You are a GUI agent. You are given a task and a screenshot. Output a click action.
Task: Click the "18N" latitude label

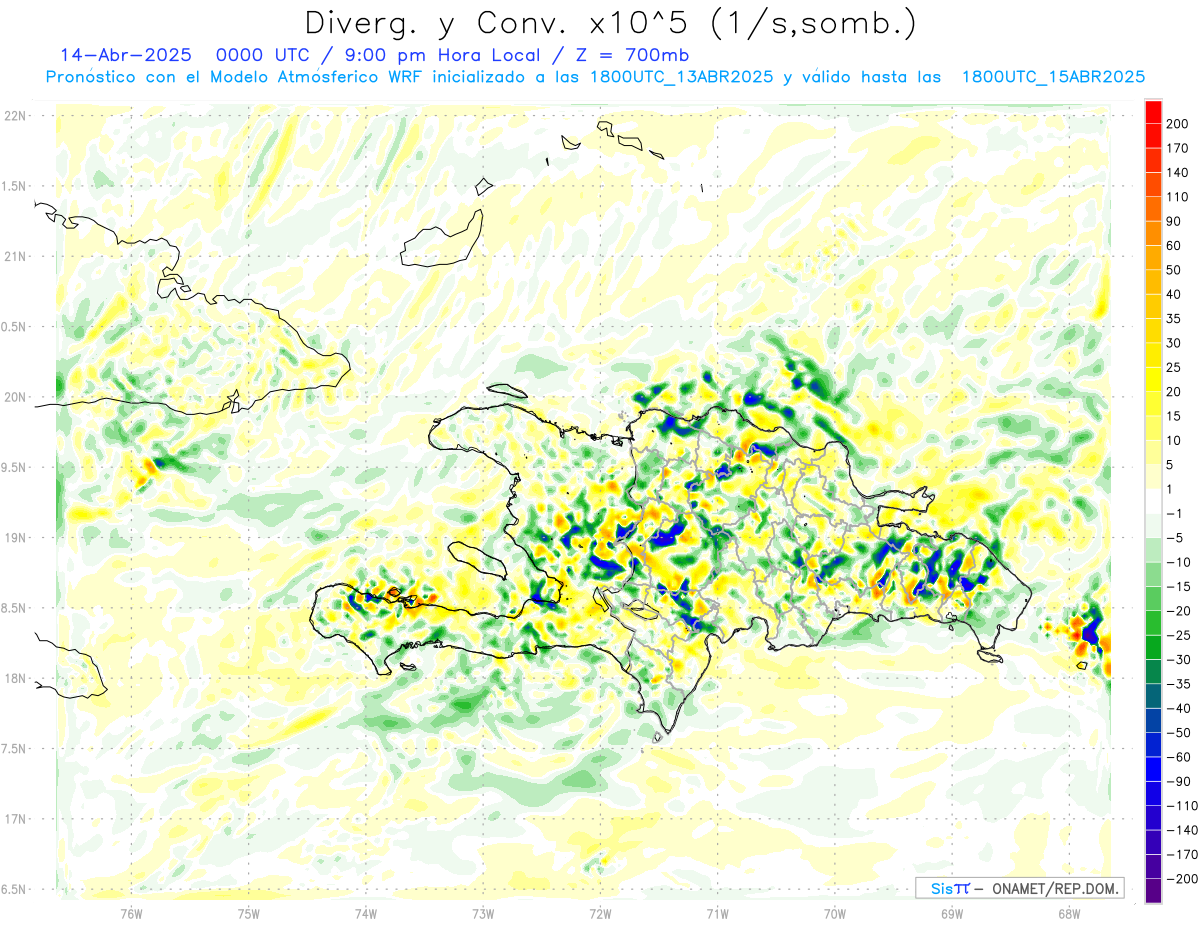[16, 678]
